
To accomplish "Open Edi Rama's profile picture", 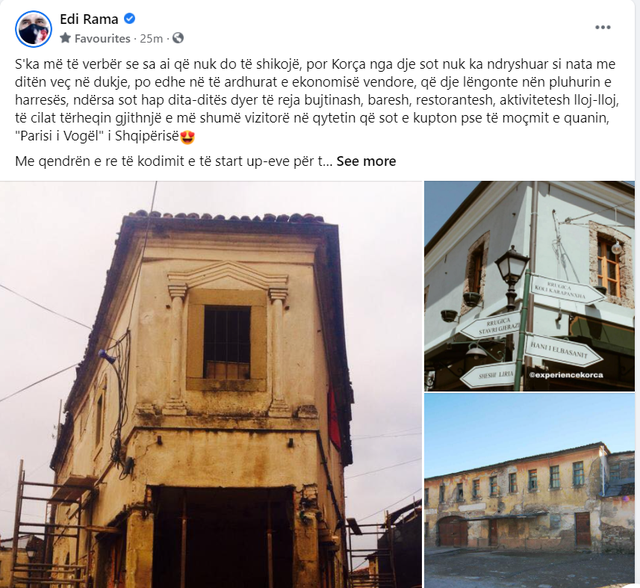I will click(33, 29).
